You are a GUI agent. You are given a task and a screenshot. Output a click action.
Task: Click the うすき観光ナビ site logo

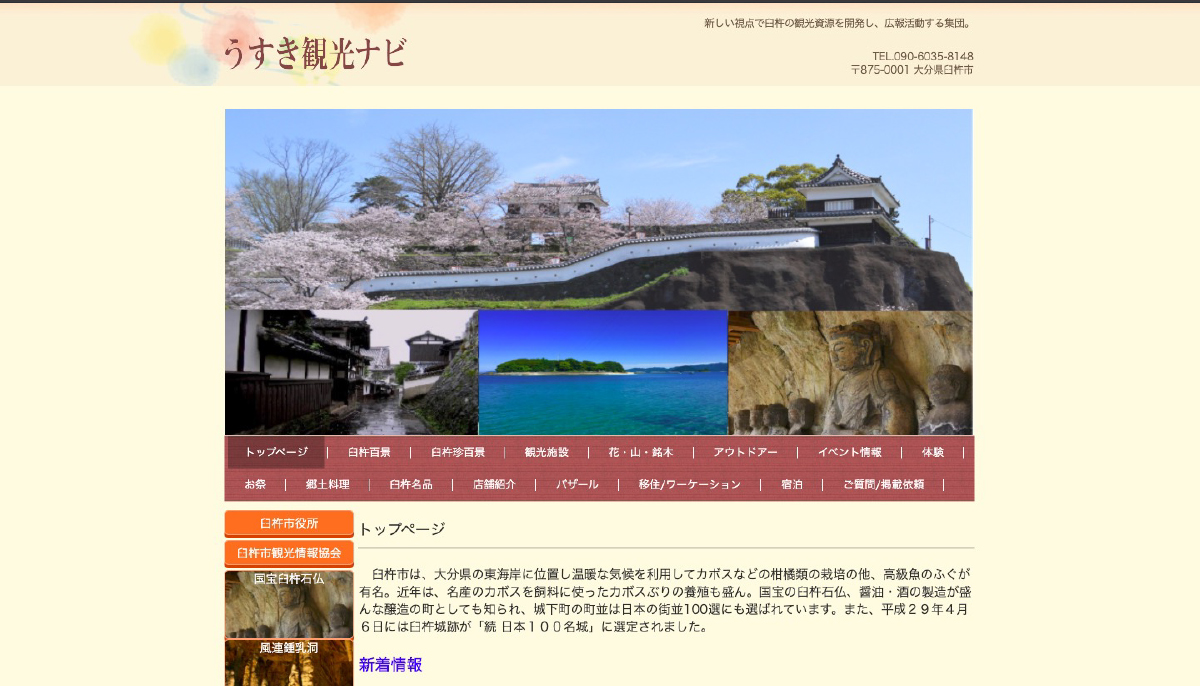[315, 51]
